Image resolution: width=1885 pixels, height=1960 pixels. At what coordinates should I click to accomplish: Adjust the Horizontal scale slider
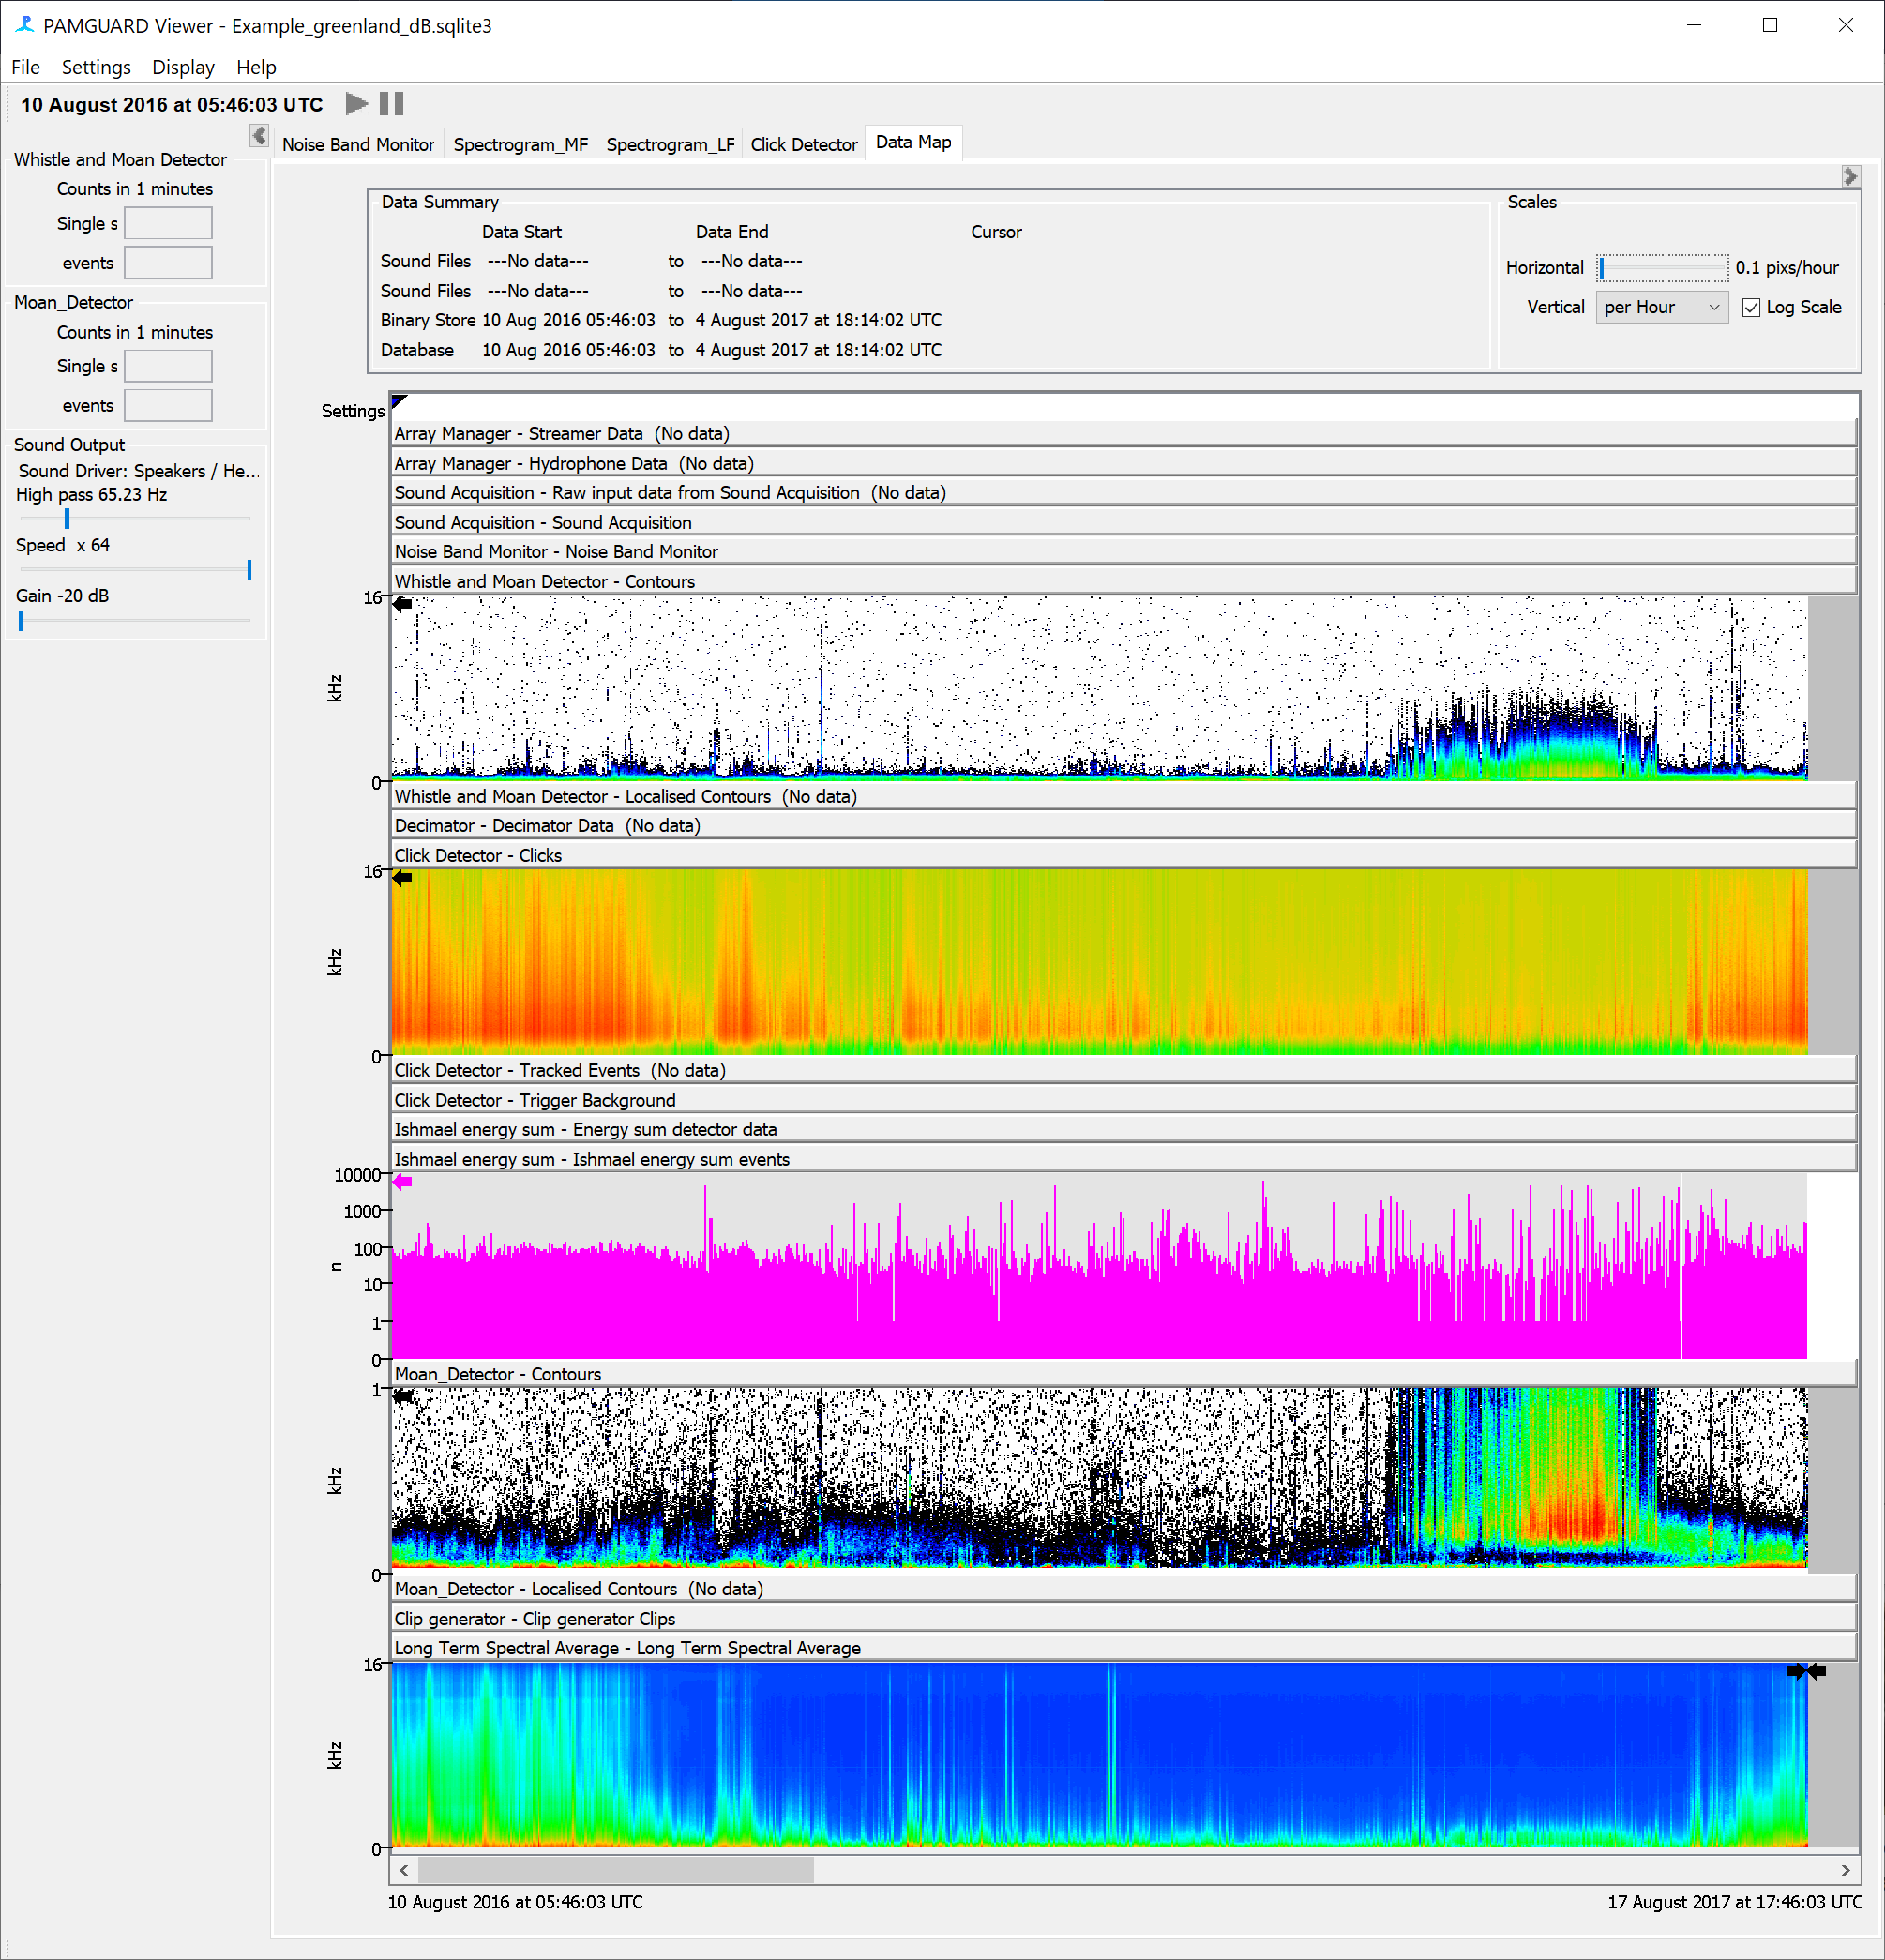[1661, 268]
